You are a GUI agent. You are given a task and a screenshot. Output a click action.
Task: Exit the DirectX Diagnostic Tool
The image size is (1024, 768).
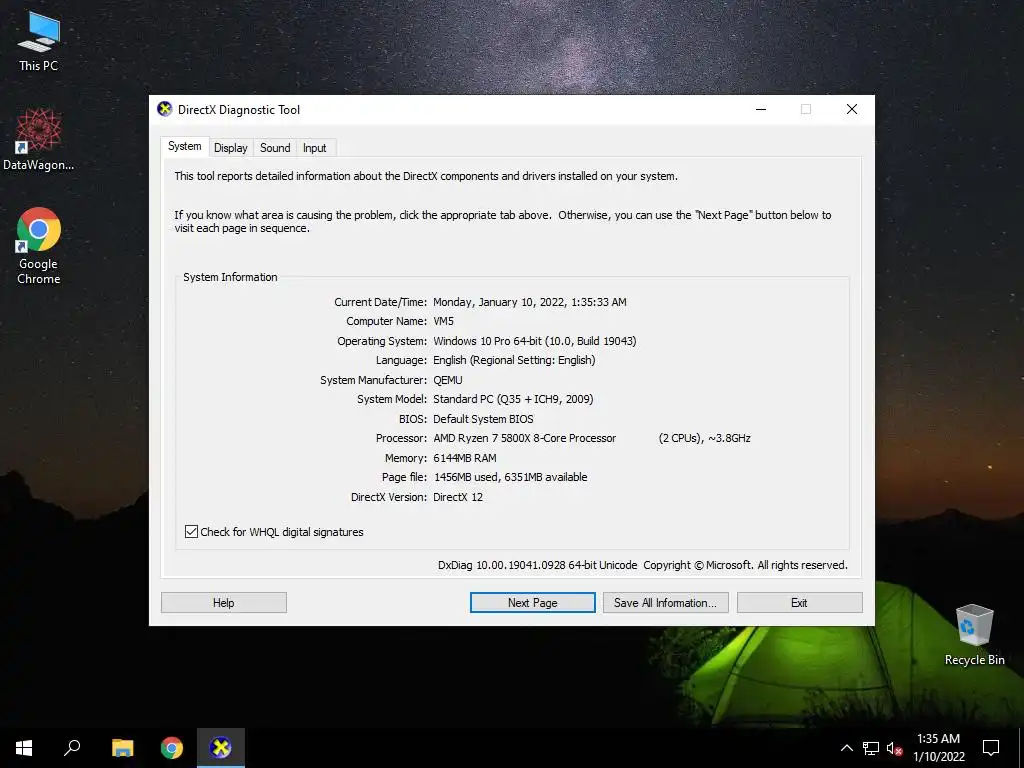[799, 603]
